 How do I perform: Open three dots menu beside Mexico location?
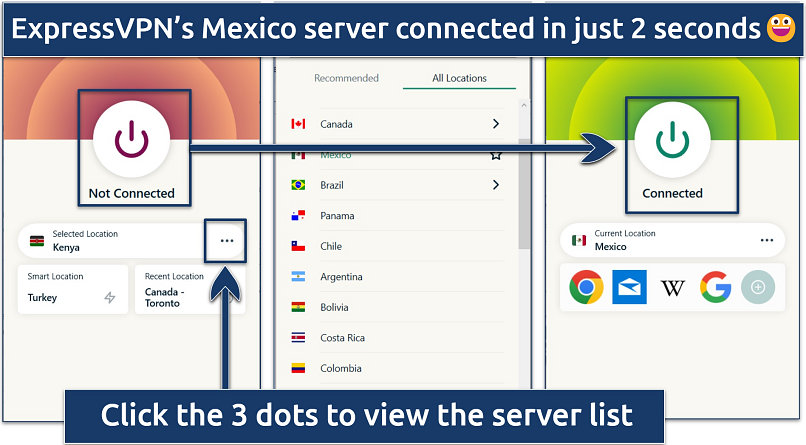767,240
